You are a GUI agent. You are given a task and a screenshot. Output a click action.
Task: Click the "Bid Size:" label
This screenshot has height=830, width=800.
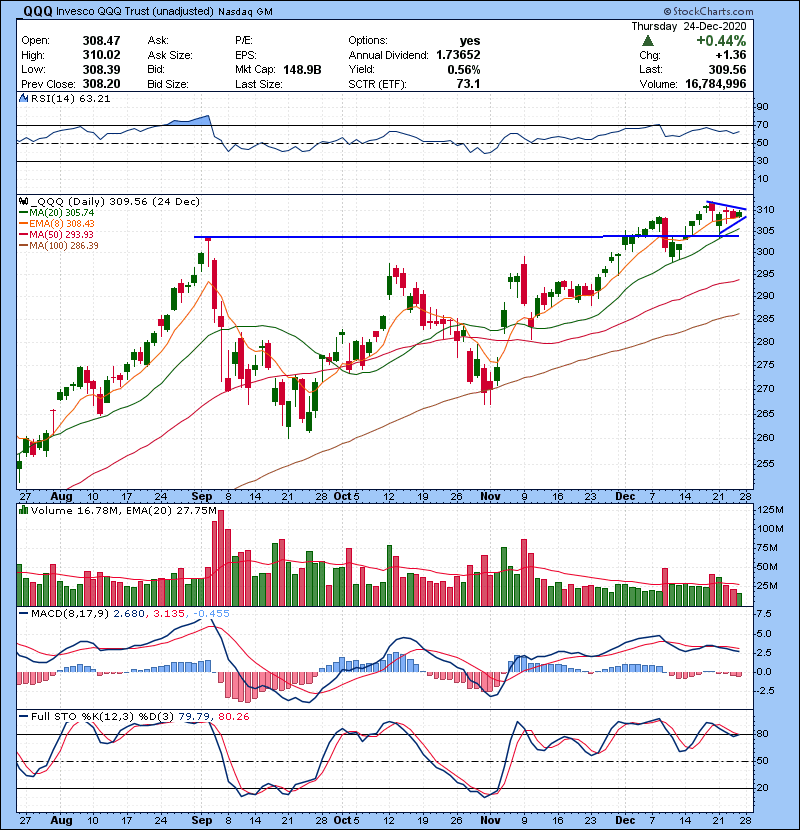coord(168,84)
